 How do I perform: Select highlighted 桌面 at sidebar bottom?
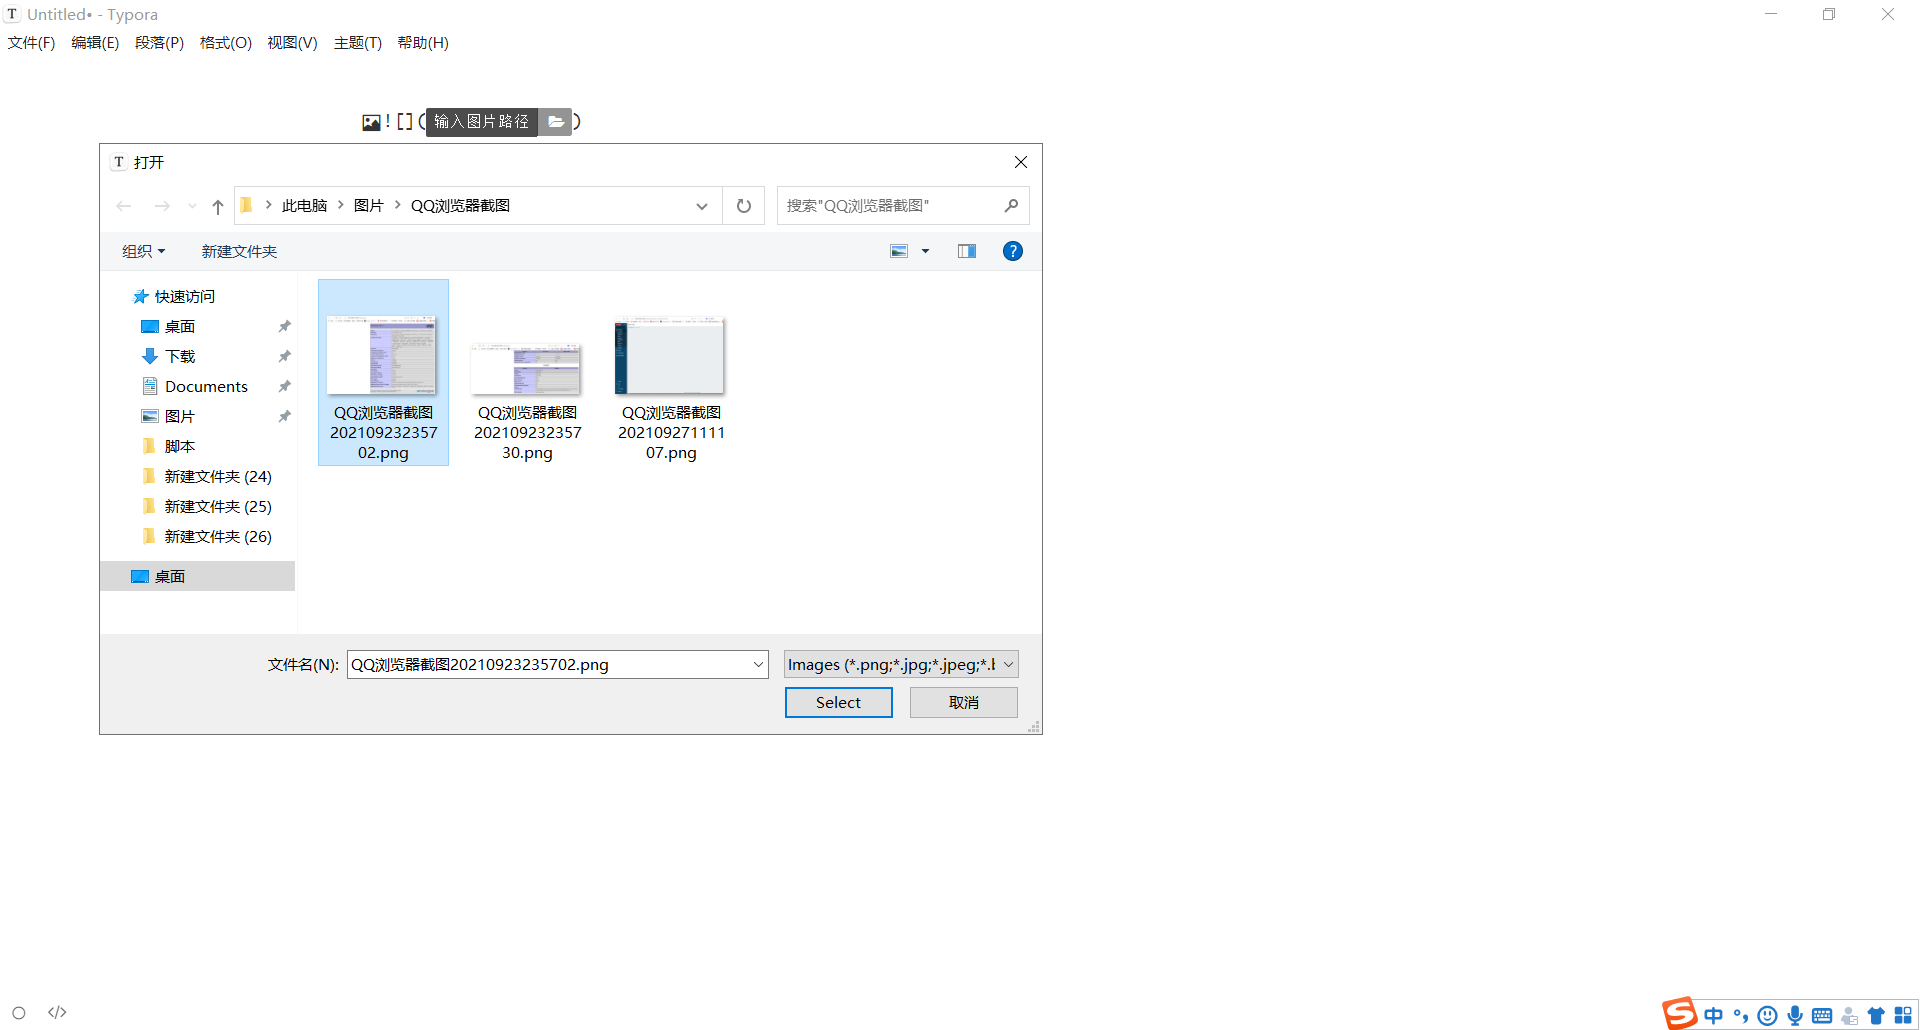pyautogui.click(x=197, y=576)
